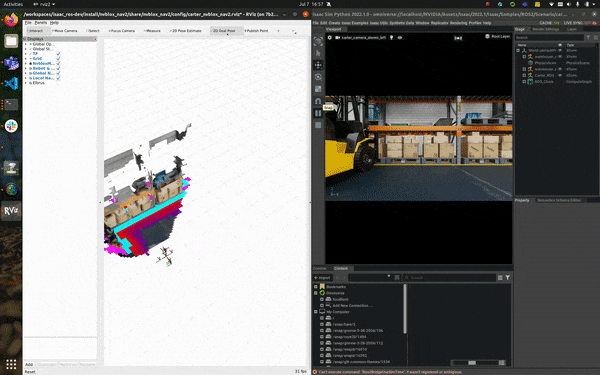Toggle the Snap magnet icon
The width and height of the screenshot is (600, 375).
[x=318, y=101]
